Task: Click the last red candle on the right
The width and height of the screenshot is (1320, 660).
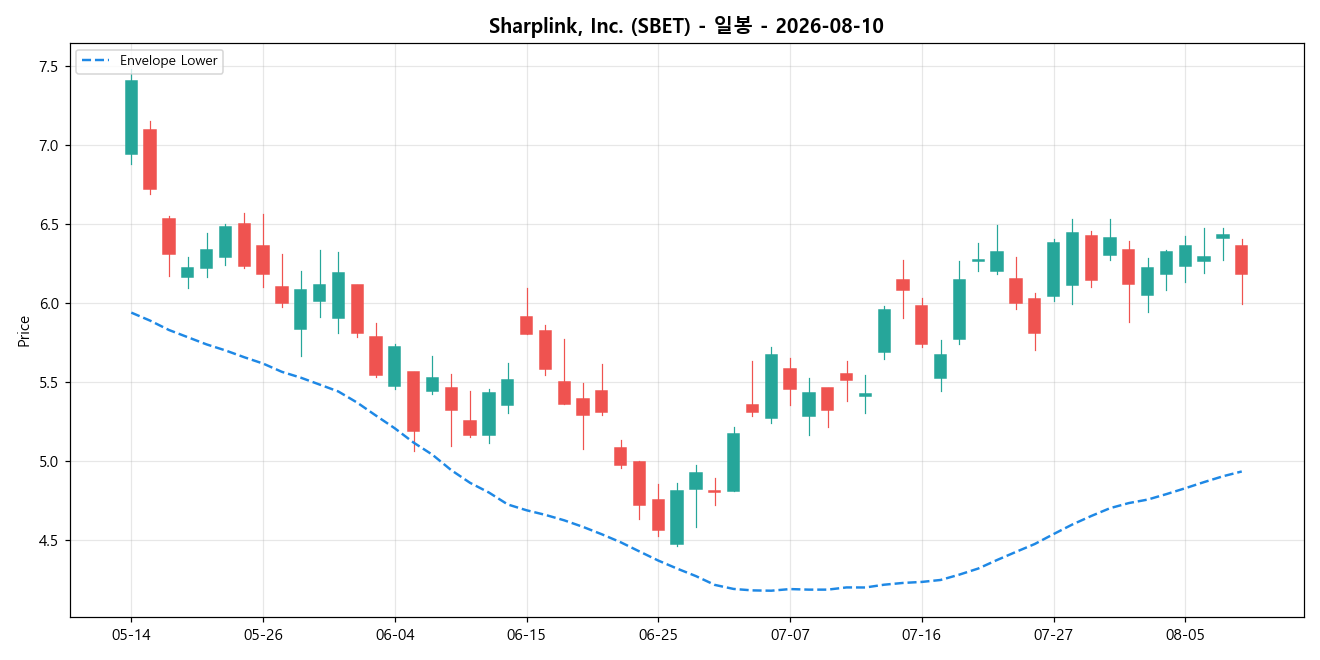Action: click(x=1241, y=260)
